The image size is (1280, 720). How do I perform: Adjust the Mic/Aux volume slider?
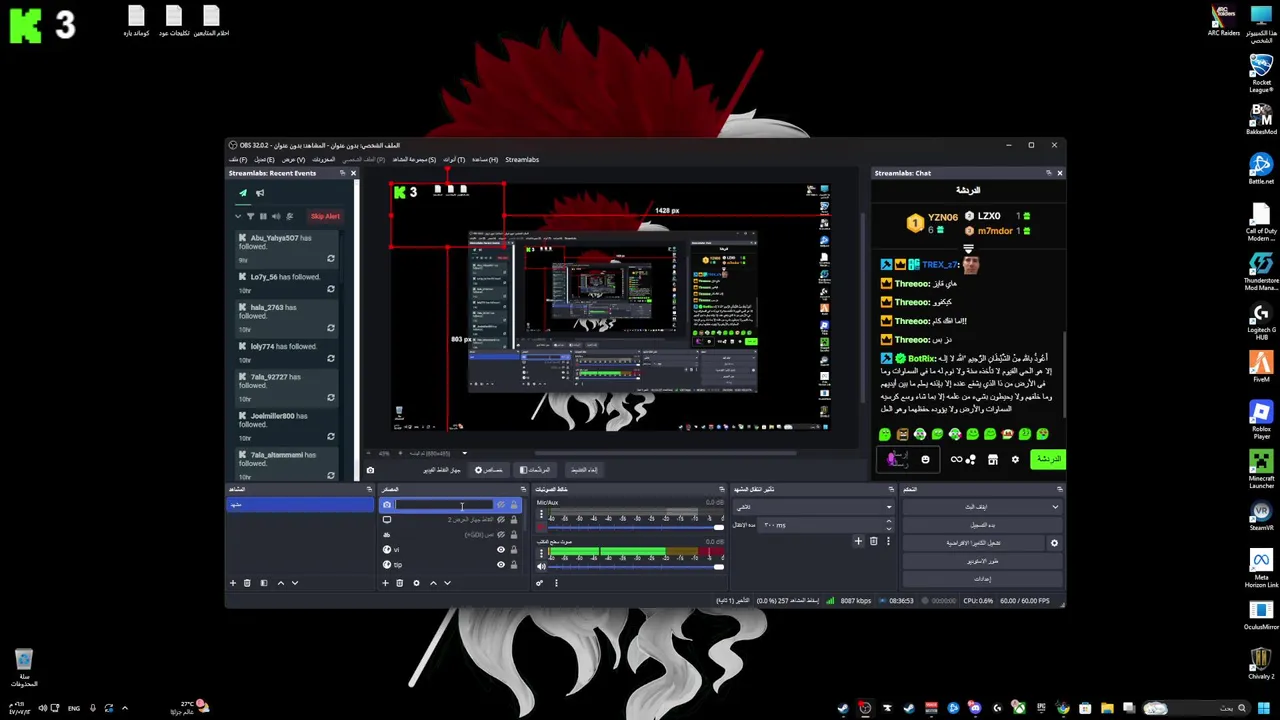636,528
